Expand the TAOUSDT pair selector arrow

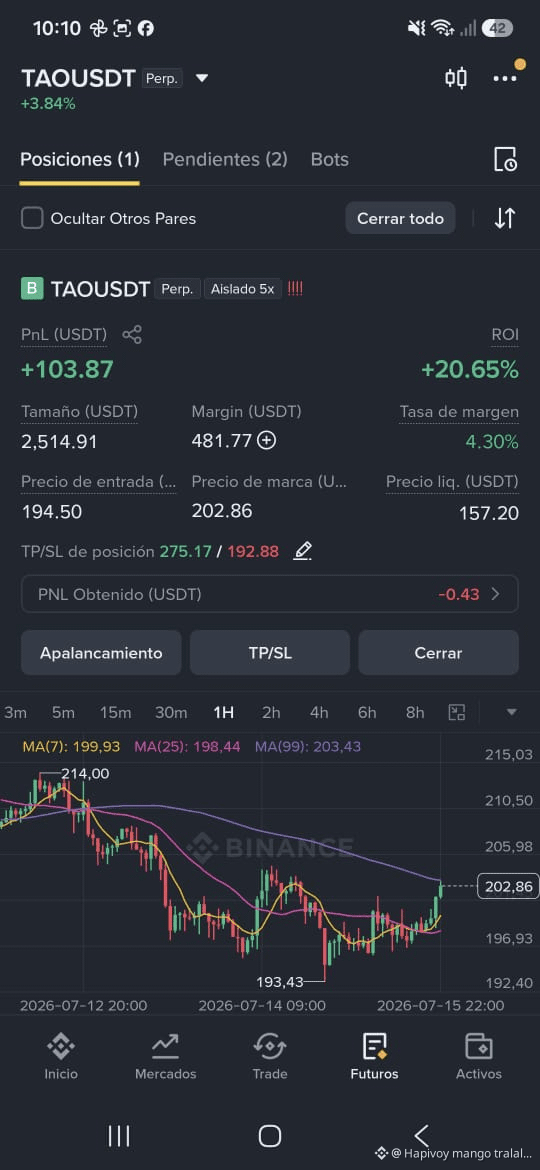201,78
